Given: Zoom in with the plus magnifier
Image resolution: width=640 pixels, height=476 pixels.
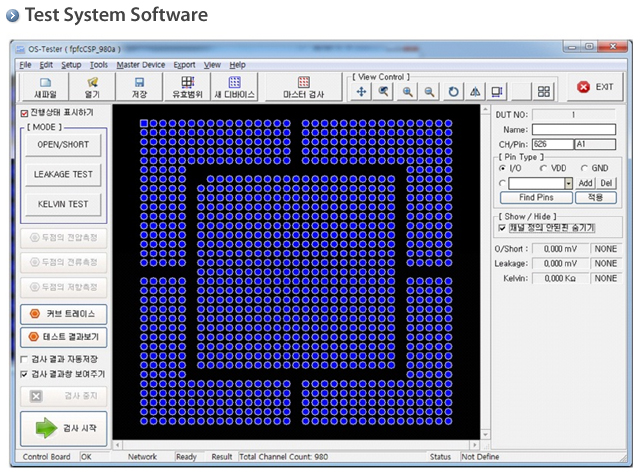Looking at the screenshot, I should click(407, 91).
